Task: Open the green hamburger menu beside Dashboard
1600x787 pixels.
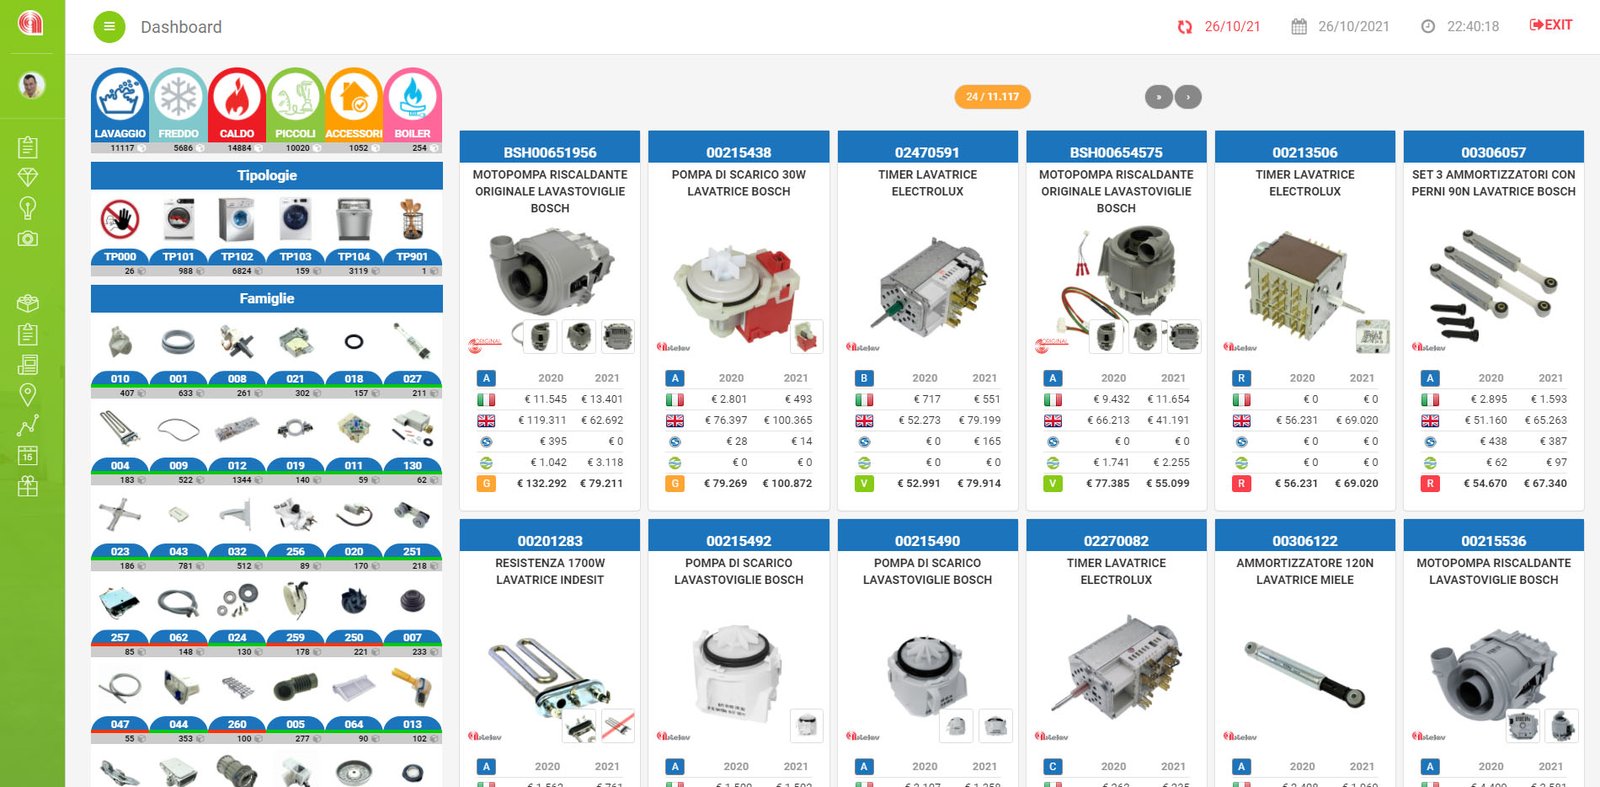Action: (109, 27)
